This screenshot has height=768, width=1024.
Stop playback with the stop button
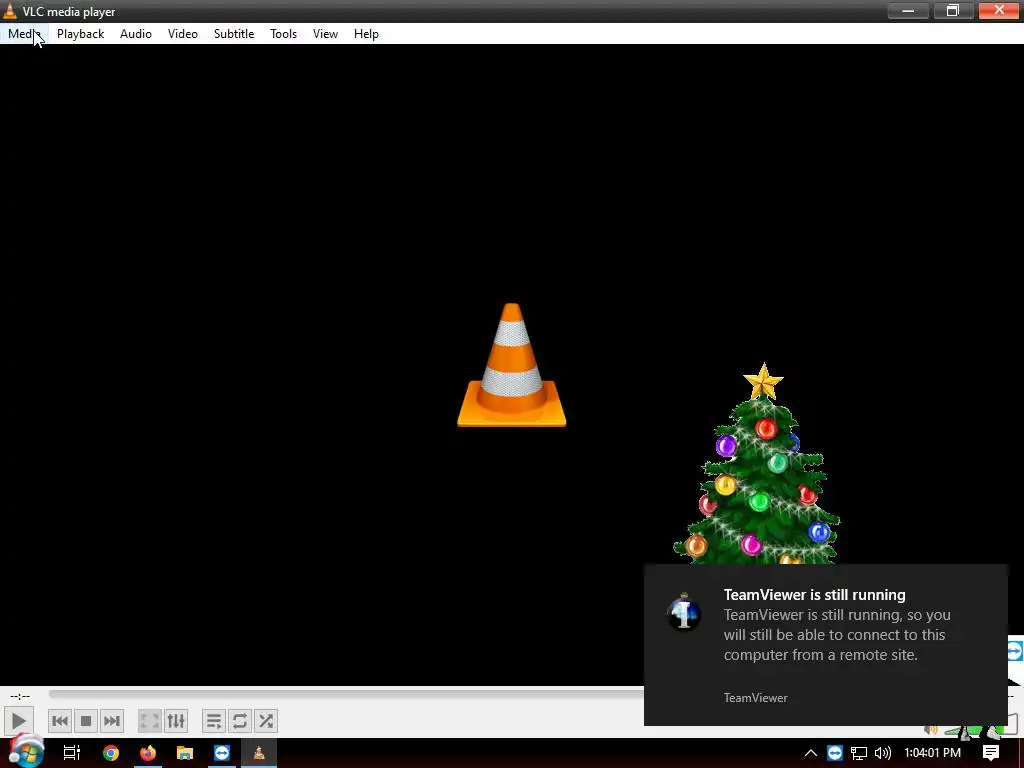click(x=86, y=721)
